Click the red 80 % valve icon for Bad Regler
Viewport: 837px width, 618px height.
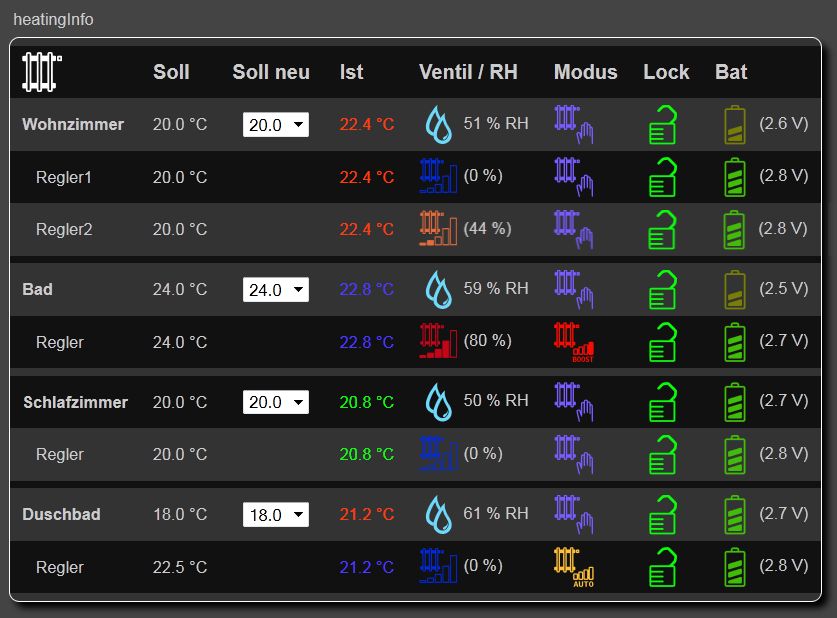(438, 340)
